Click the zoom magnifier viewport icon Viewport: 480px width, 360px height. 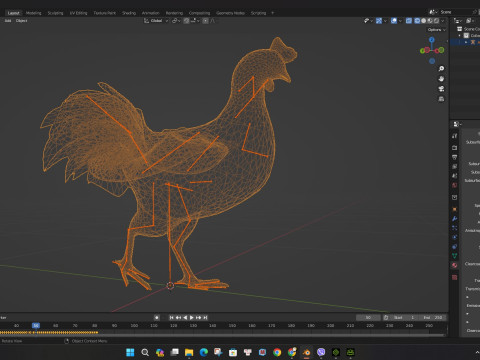tap(441, 69)
